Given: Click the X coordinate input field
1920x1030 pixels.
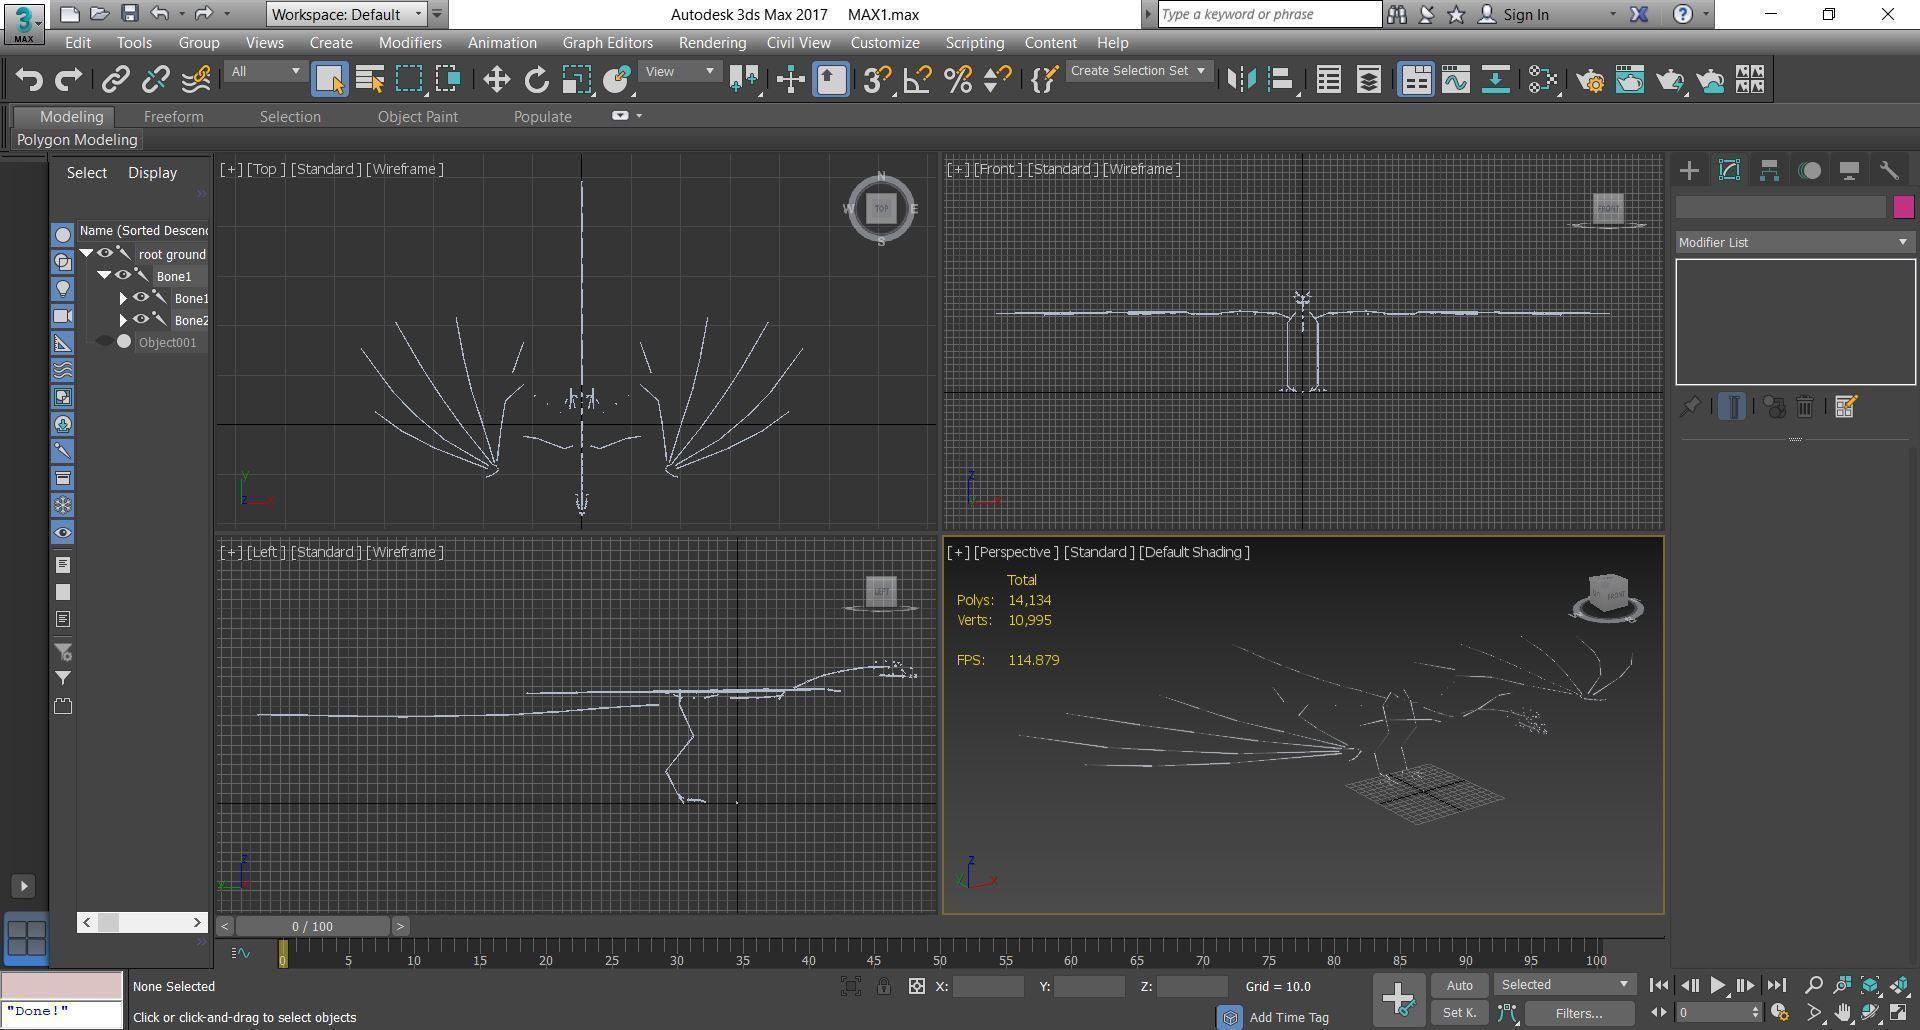Looking at the screenshot, I should 988,986.
